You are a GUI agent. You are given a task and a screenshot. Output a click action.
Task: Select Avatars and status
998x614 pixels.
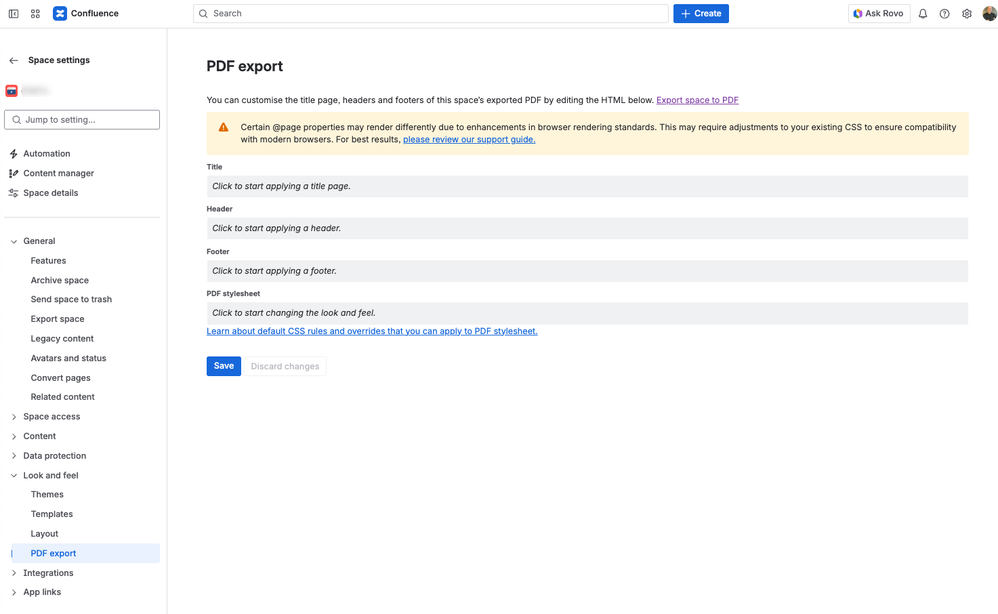pos(69,358)
